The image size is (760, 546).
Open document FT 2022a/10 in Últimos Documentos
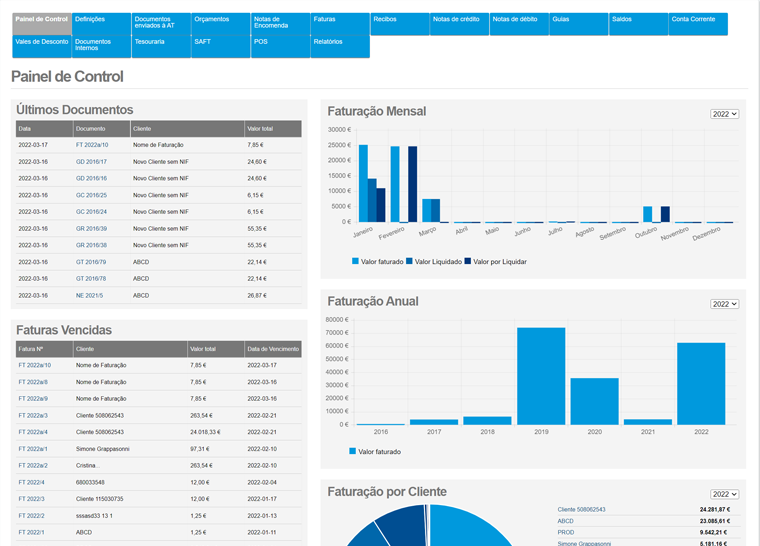(x=92, y=145)
